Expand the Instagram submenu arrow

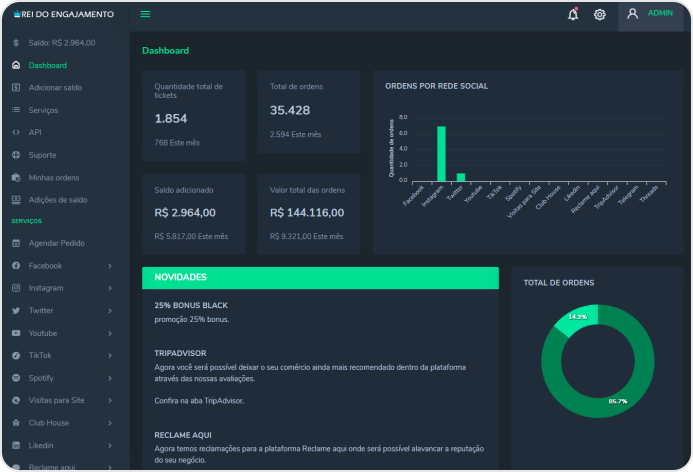(x=110, y=288)
